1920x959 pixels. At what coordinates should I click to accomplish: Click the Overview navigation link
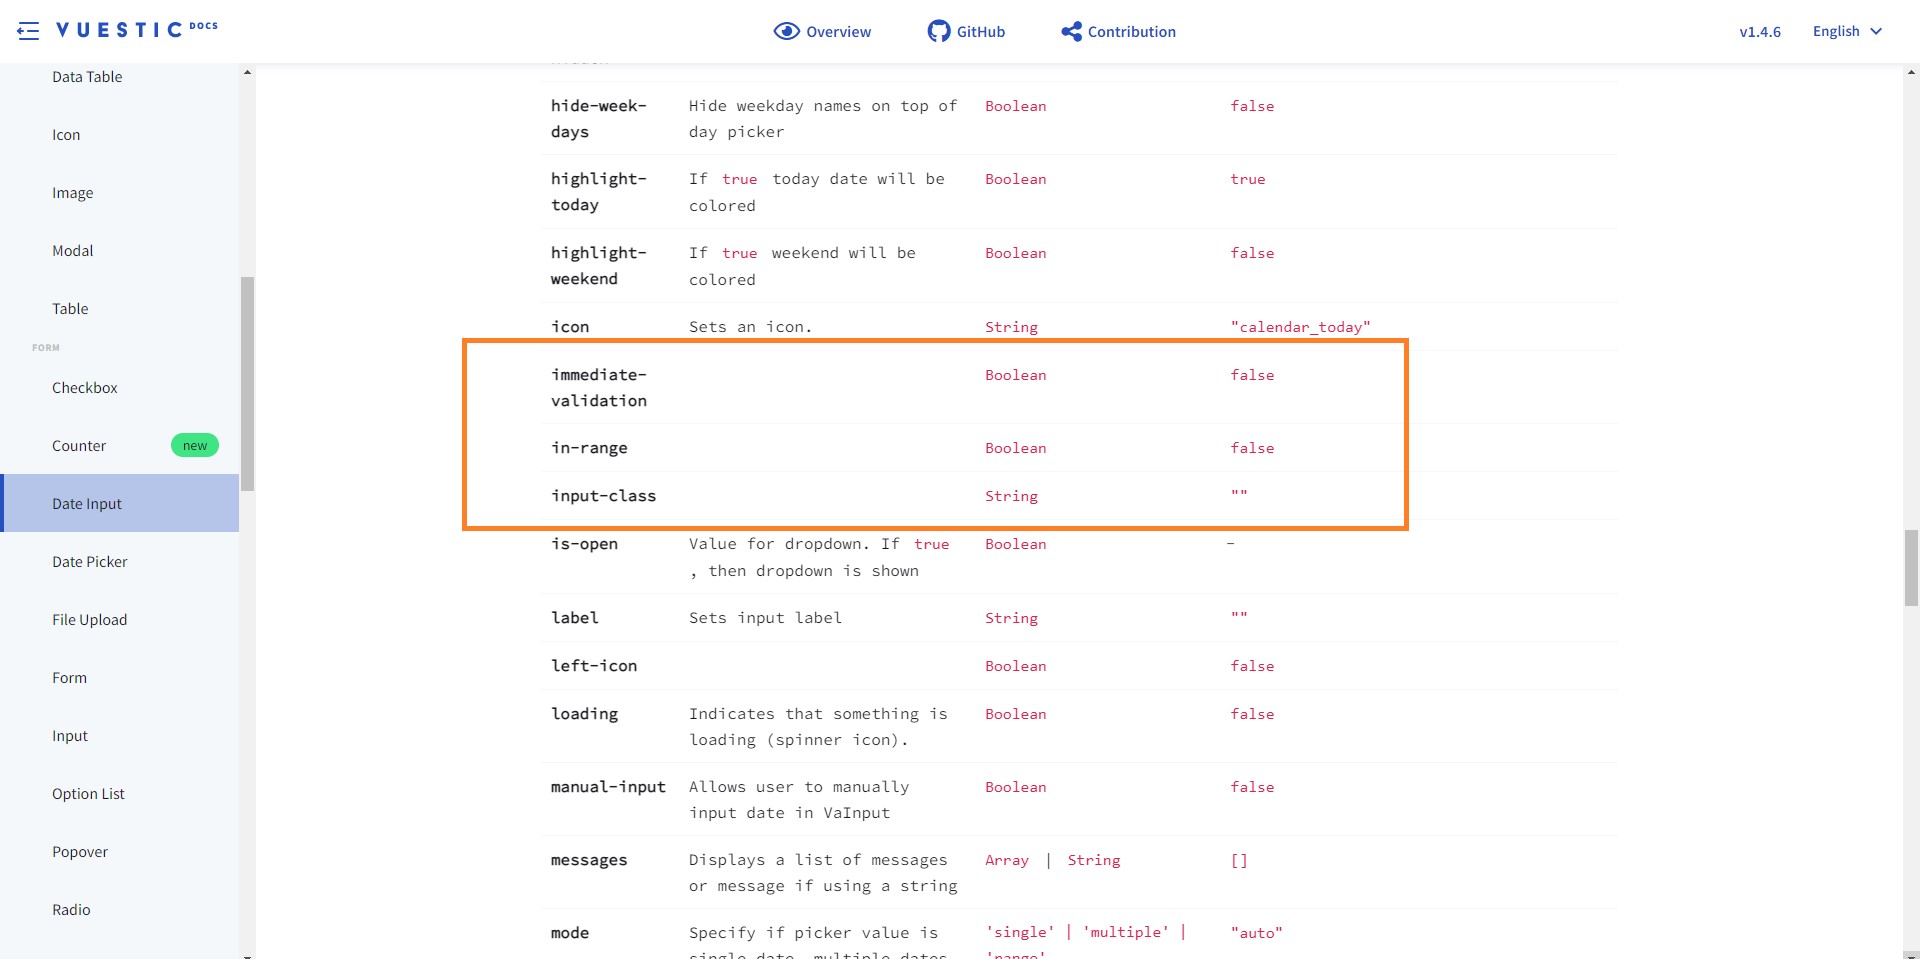tap(838, 31)
